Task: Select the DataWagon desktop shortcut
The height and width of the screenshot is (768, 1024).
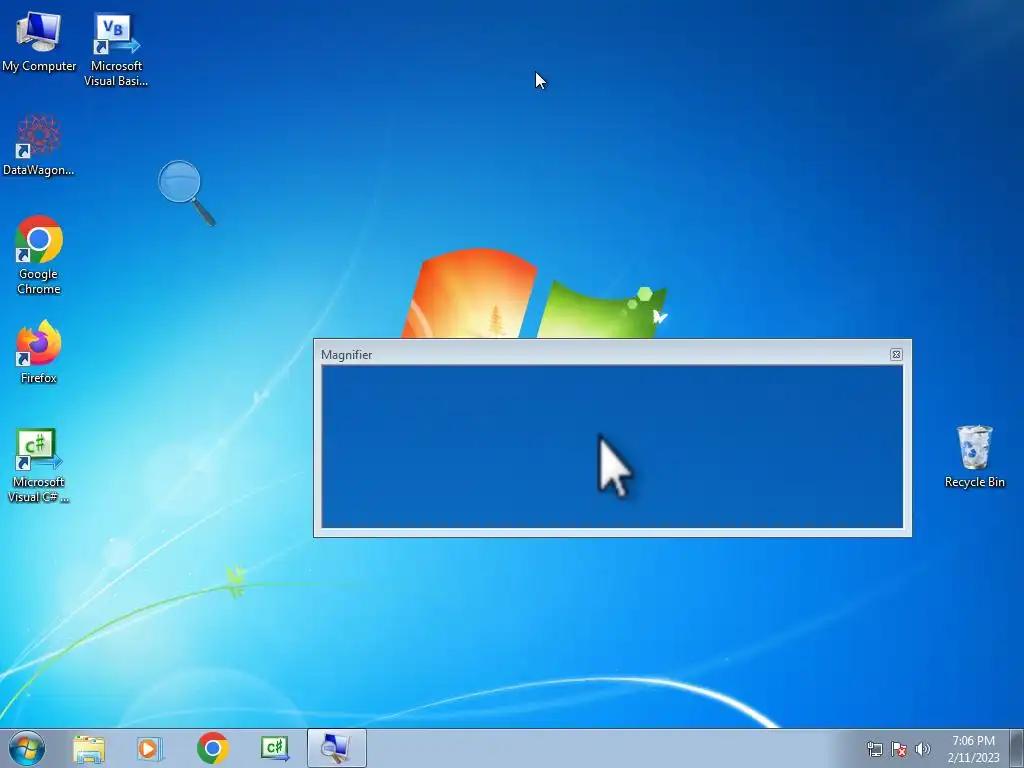Action: [x=39, y=145]
